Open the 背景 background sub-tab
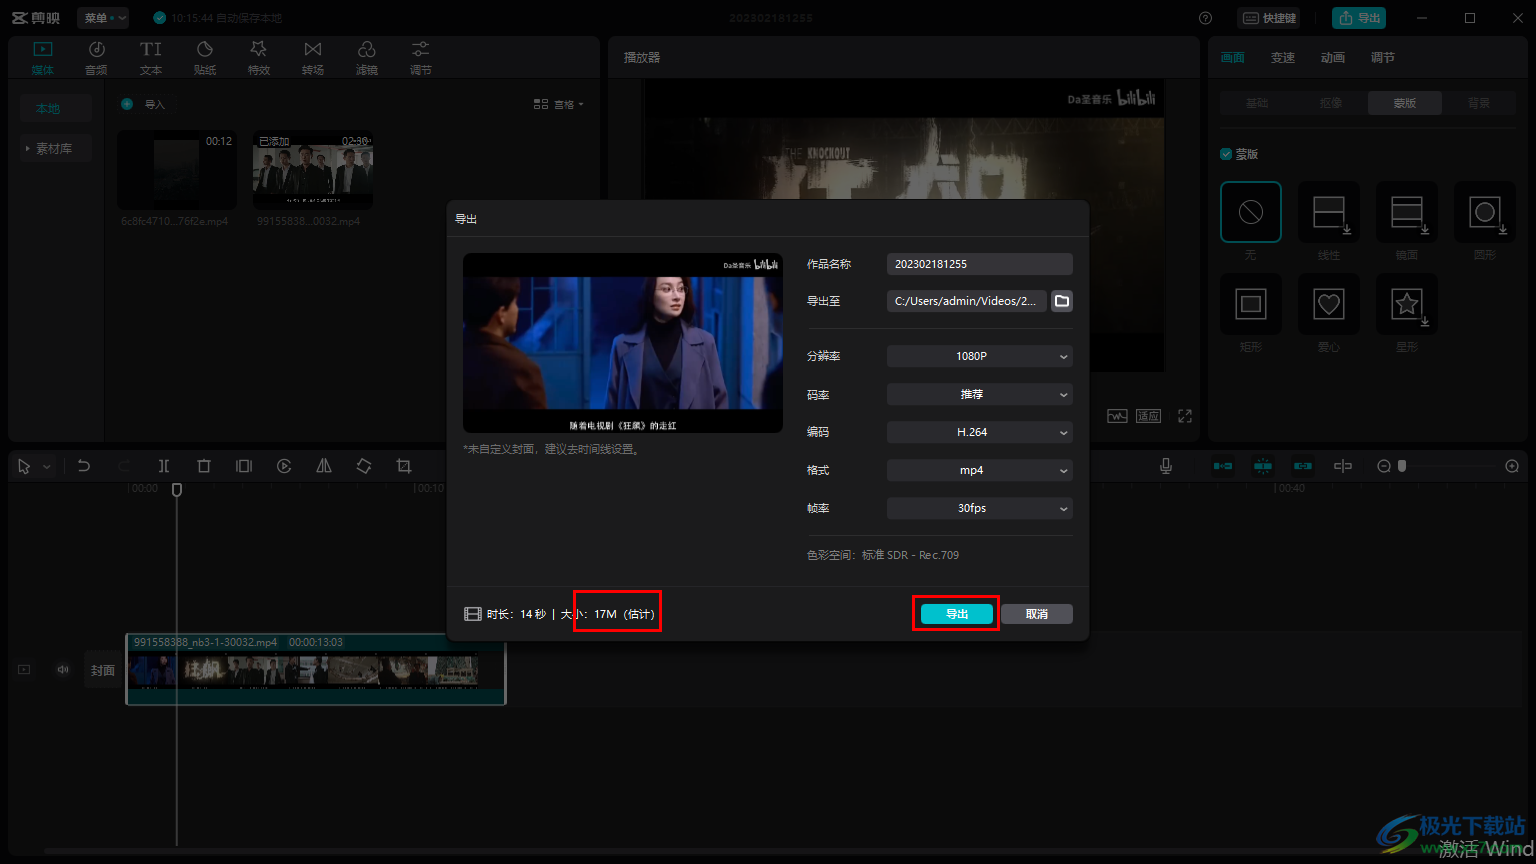The image size is (1536, 864). [x=1479, y=103]
